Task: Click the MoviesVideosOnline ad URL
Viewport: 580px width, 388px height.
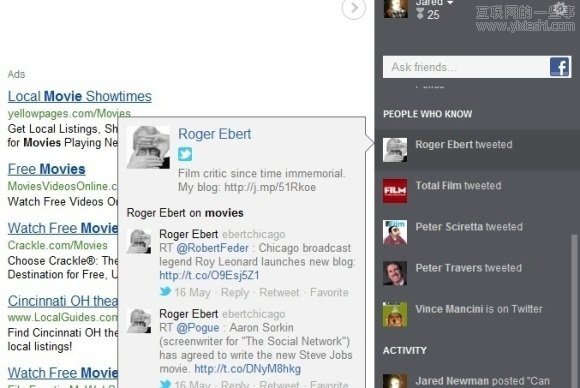Action: 63,186
